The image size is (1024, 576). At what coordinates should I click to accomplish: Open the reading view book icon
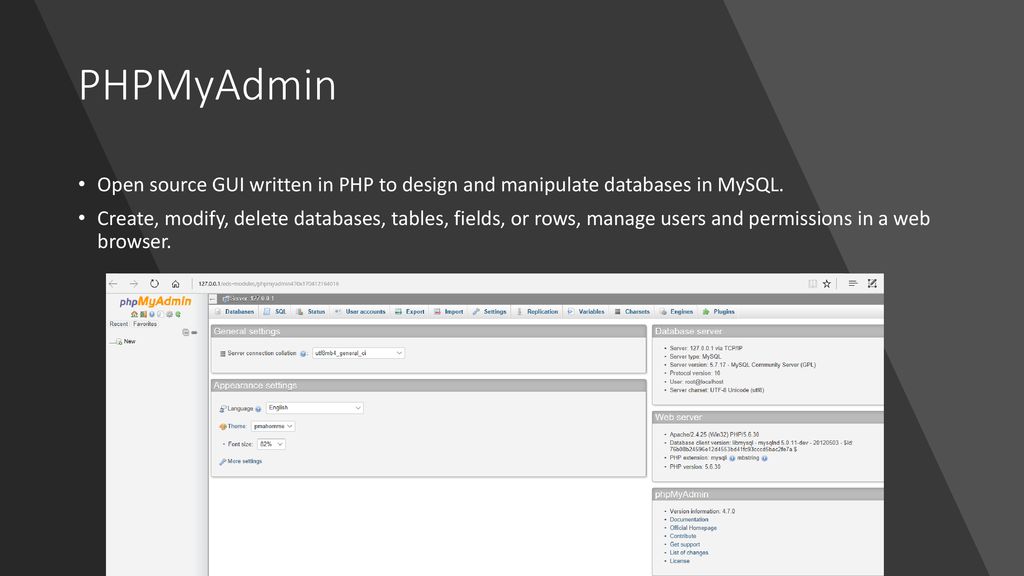pos(812,284)
